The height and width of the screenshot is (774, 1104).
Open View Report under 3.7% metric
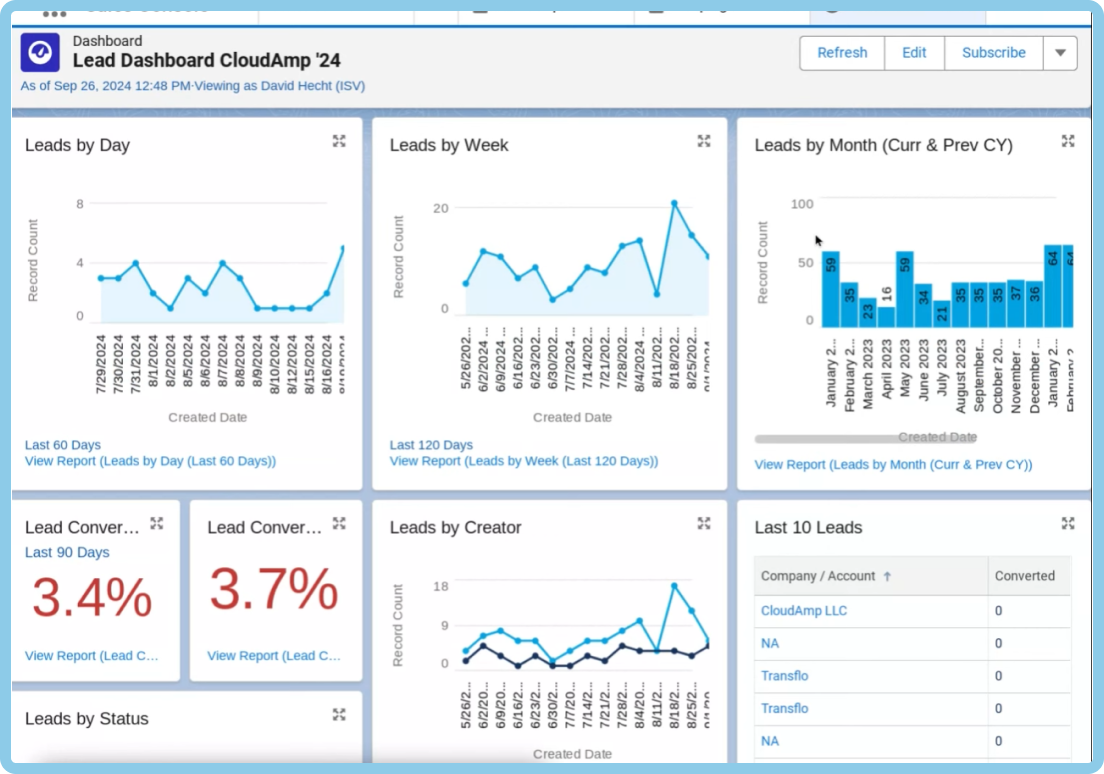click(274, 656)
